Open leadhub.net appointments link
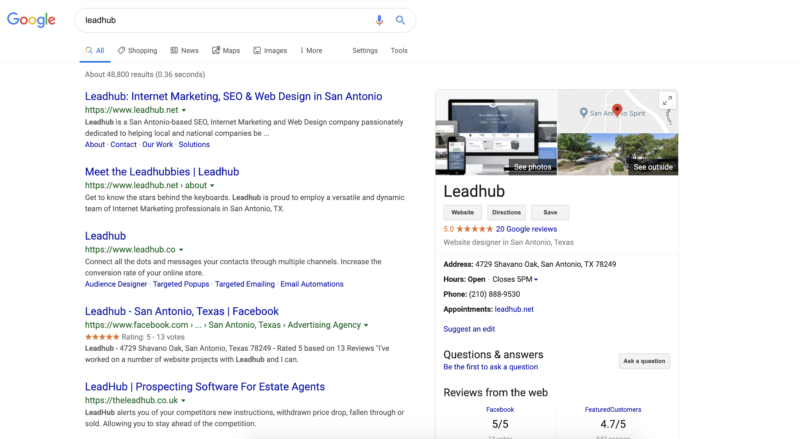Image resolution: width=800 pixels, height=439 pixels. [x=514, y=309]
